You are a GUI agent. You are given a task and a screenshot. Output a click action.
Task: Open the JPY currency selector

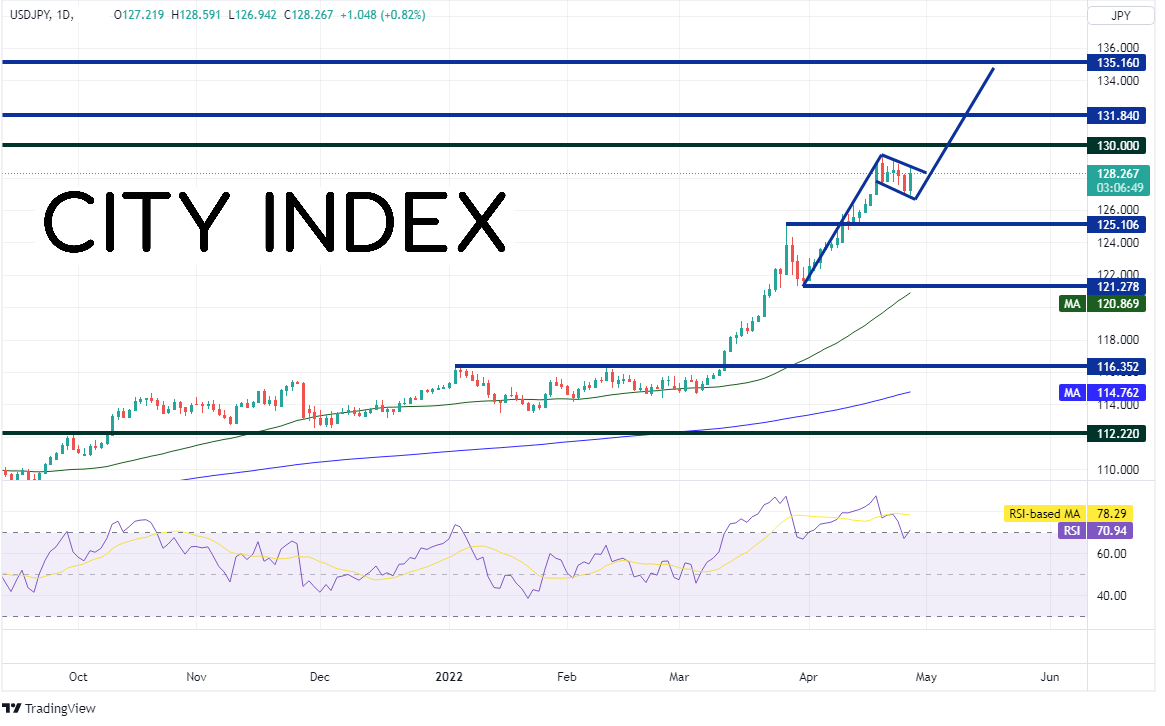point(1120,16)
